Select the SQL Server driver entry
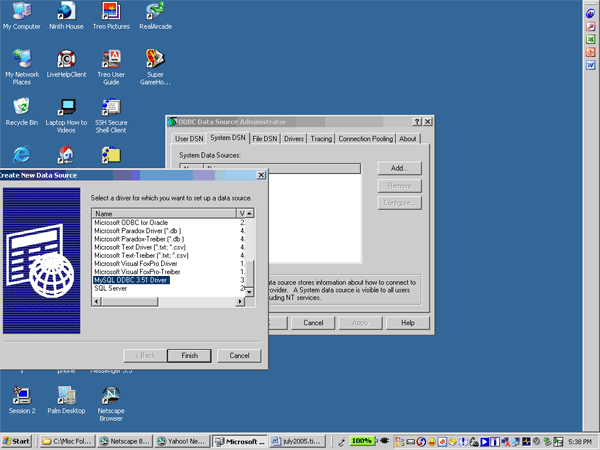The height and width of the screenshot is (450, 600). coord(111,288)
